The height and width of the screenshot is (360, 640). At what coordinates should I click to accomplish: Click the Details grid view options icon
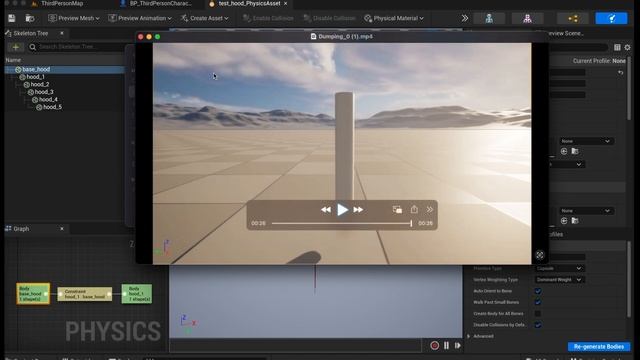coord(617,47)
